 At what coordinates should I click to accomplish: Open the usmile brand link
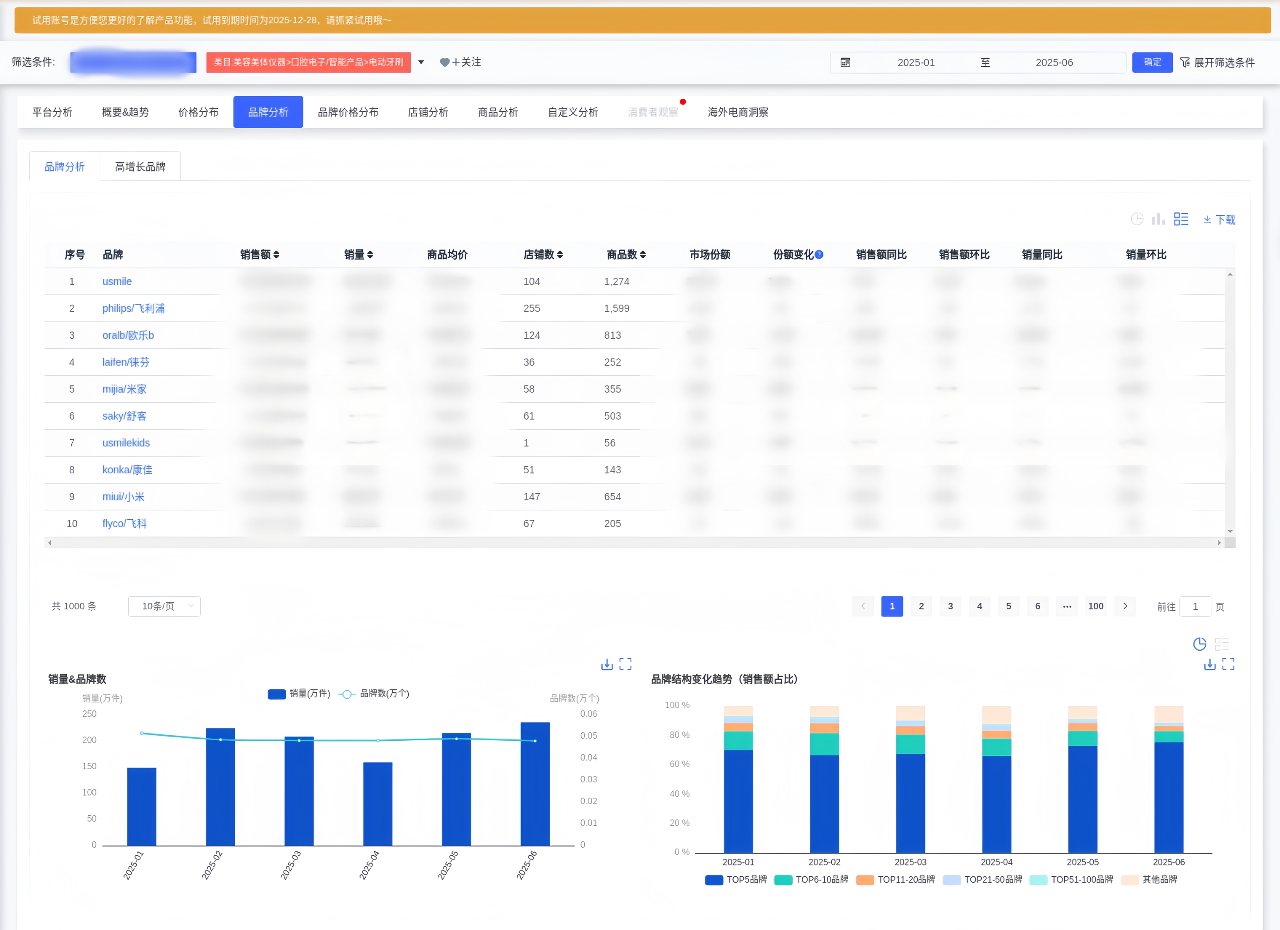pos(117,282)
